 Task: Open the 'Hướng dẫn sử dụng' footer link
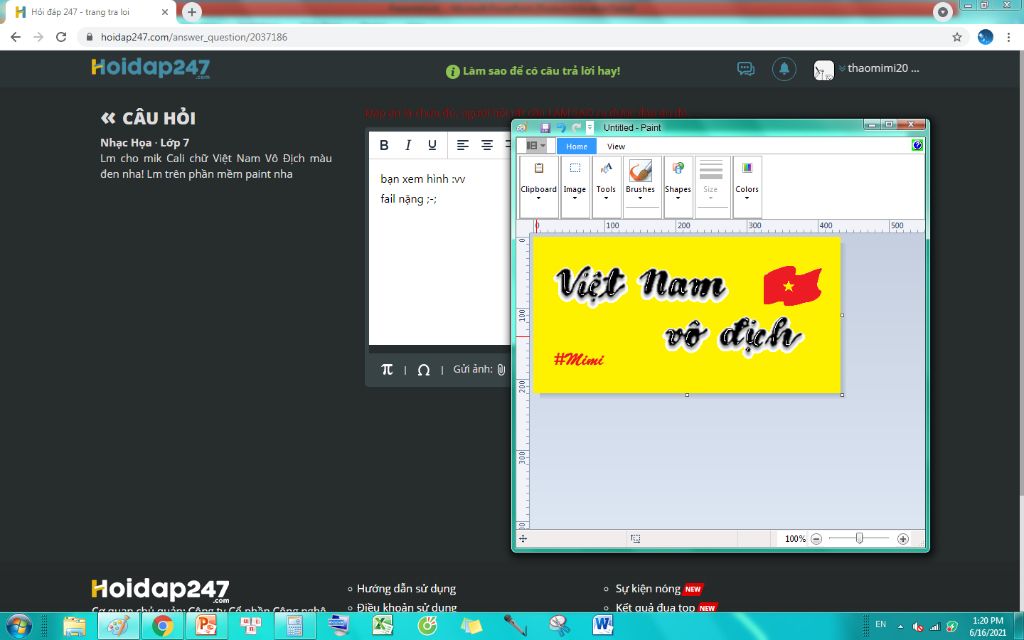point(406,588)
